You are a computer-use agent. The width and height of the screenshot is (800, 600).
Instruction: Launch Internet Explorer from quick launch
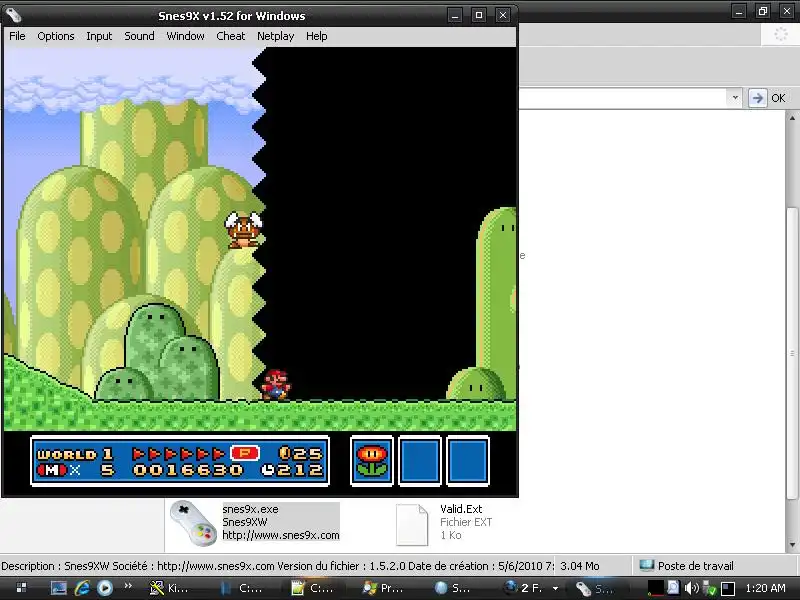click(82, 588)
